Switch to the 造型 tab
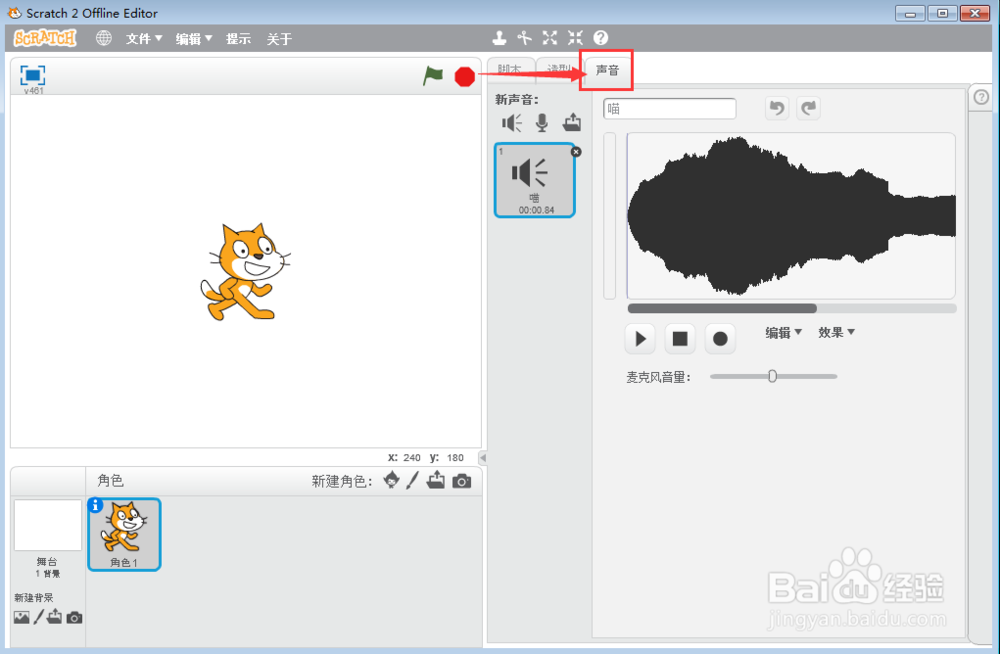Screen dimensions: 1000x654 pyautogui.click(x=559, y=70)
